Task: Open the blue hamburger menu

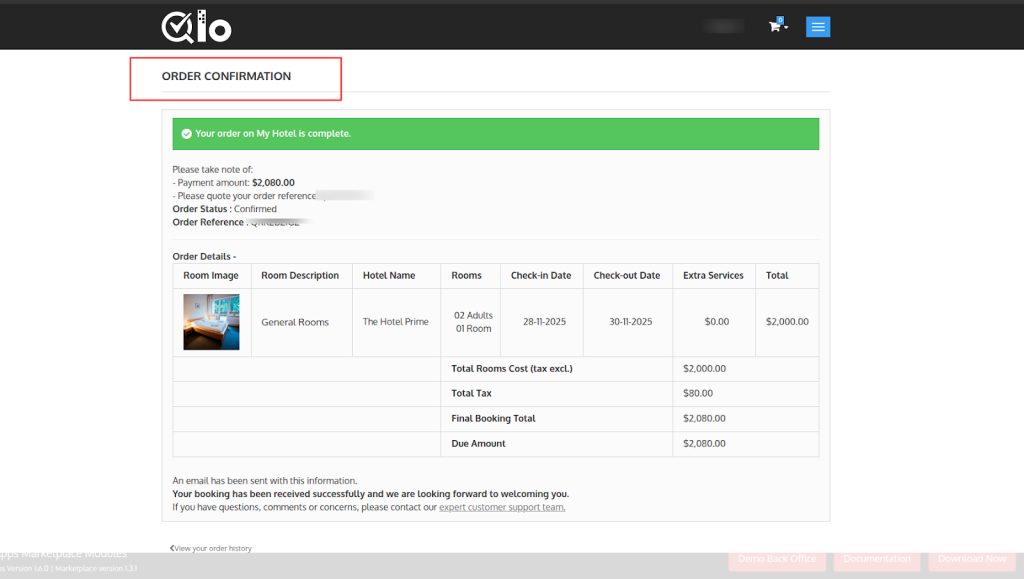Action: [x=818, y=27]
